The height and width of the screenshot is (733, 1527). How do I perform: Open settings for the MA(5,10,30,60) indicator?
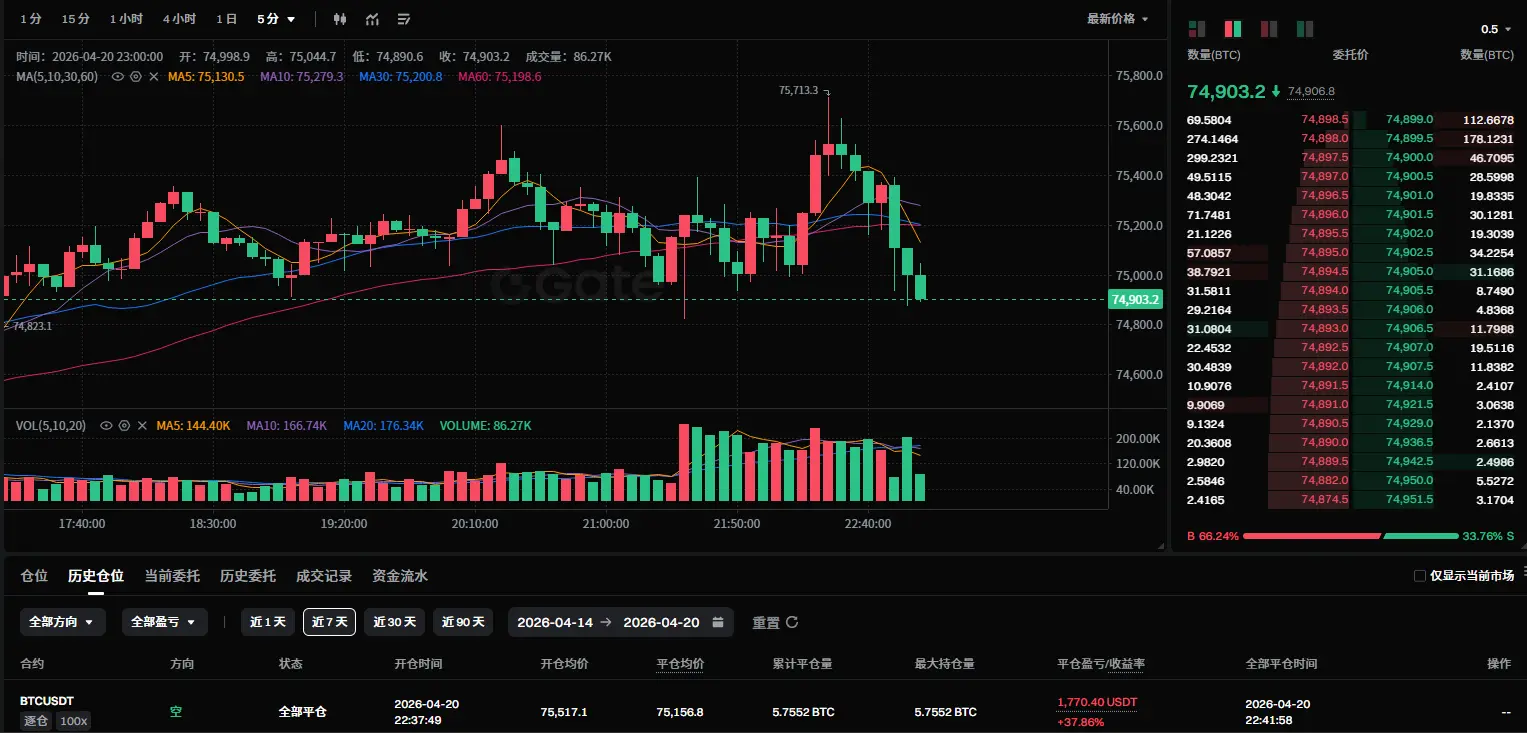click(x=135, y=76)
